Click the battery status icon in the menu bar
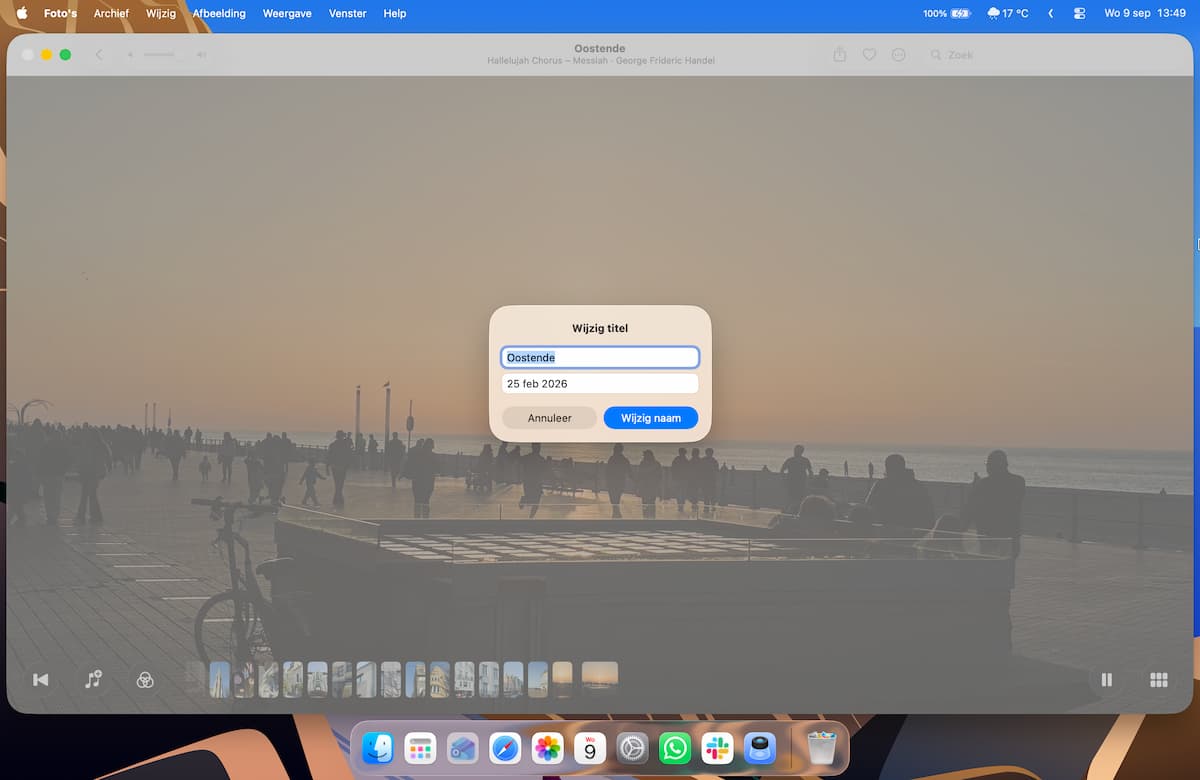Image resolution: width=1200 pixels, height=780 pixels. coord(960,13)
